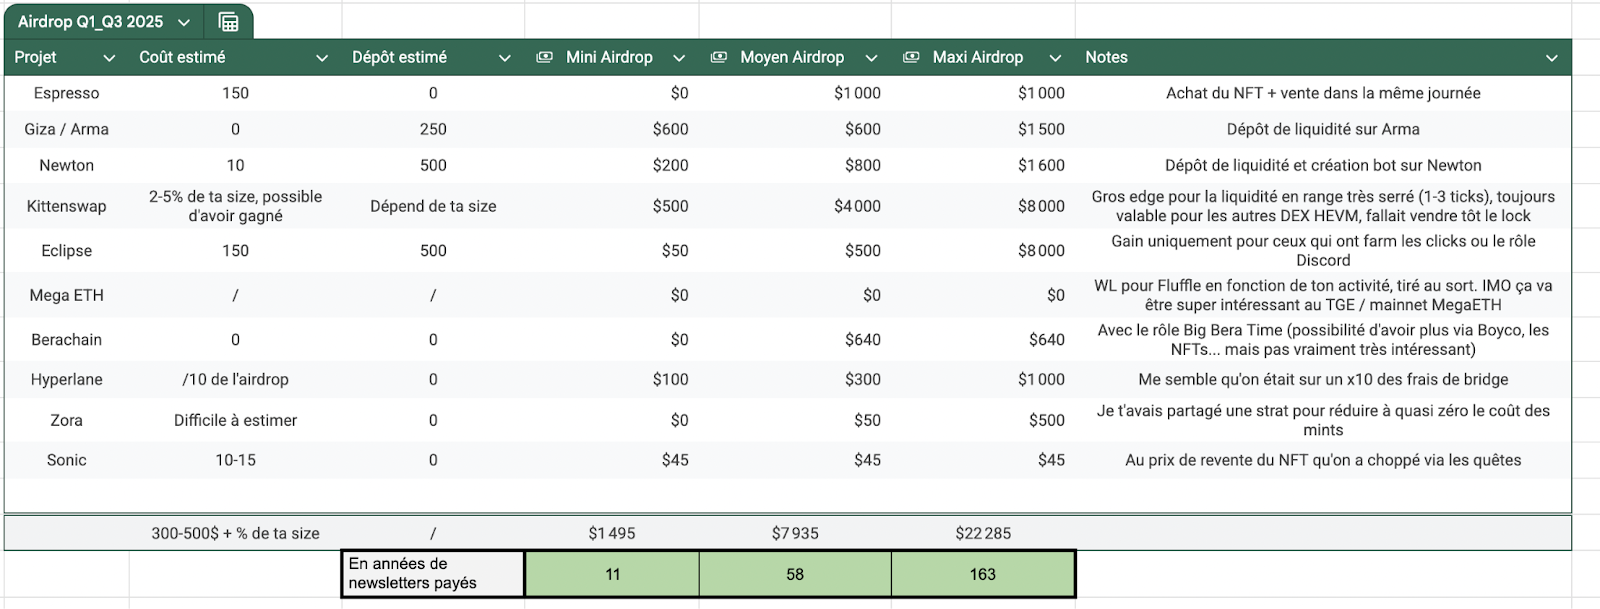Select the Newton project cell
The height and width of the screenshot is (609, 1600).
pos(67,165)
